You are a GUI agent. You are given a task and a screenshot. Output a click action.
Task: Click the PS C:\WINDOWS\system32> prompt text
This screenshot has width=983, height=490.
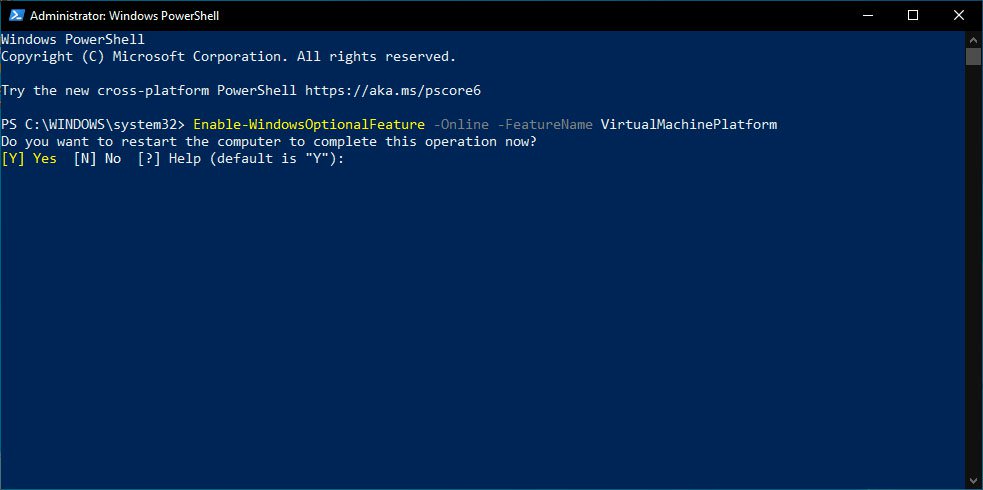[x=93, y=124]
